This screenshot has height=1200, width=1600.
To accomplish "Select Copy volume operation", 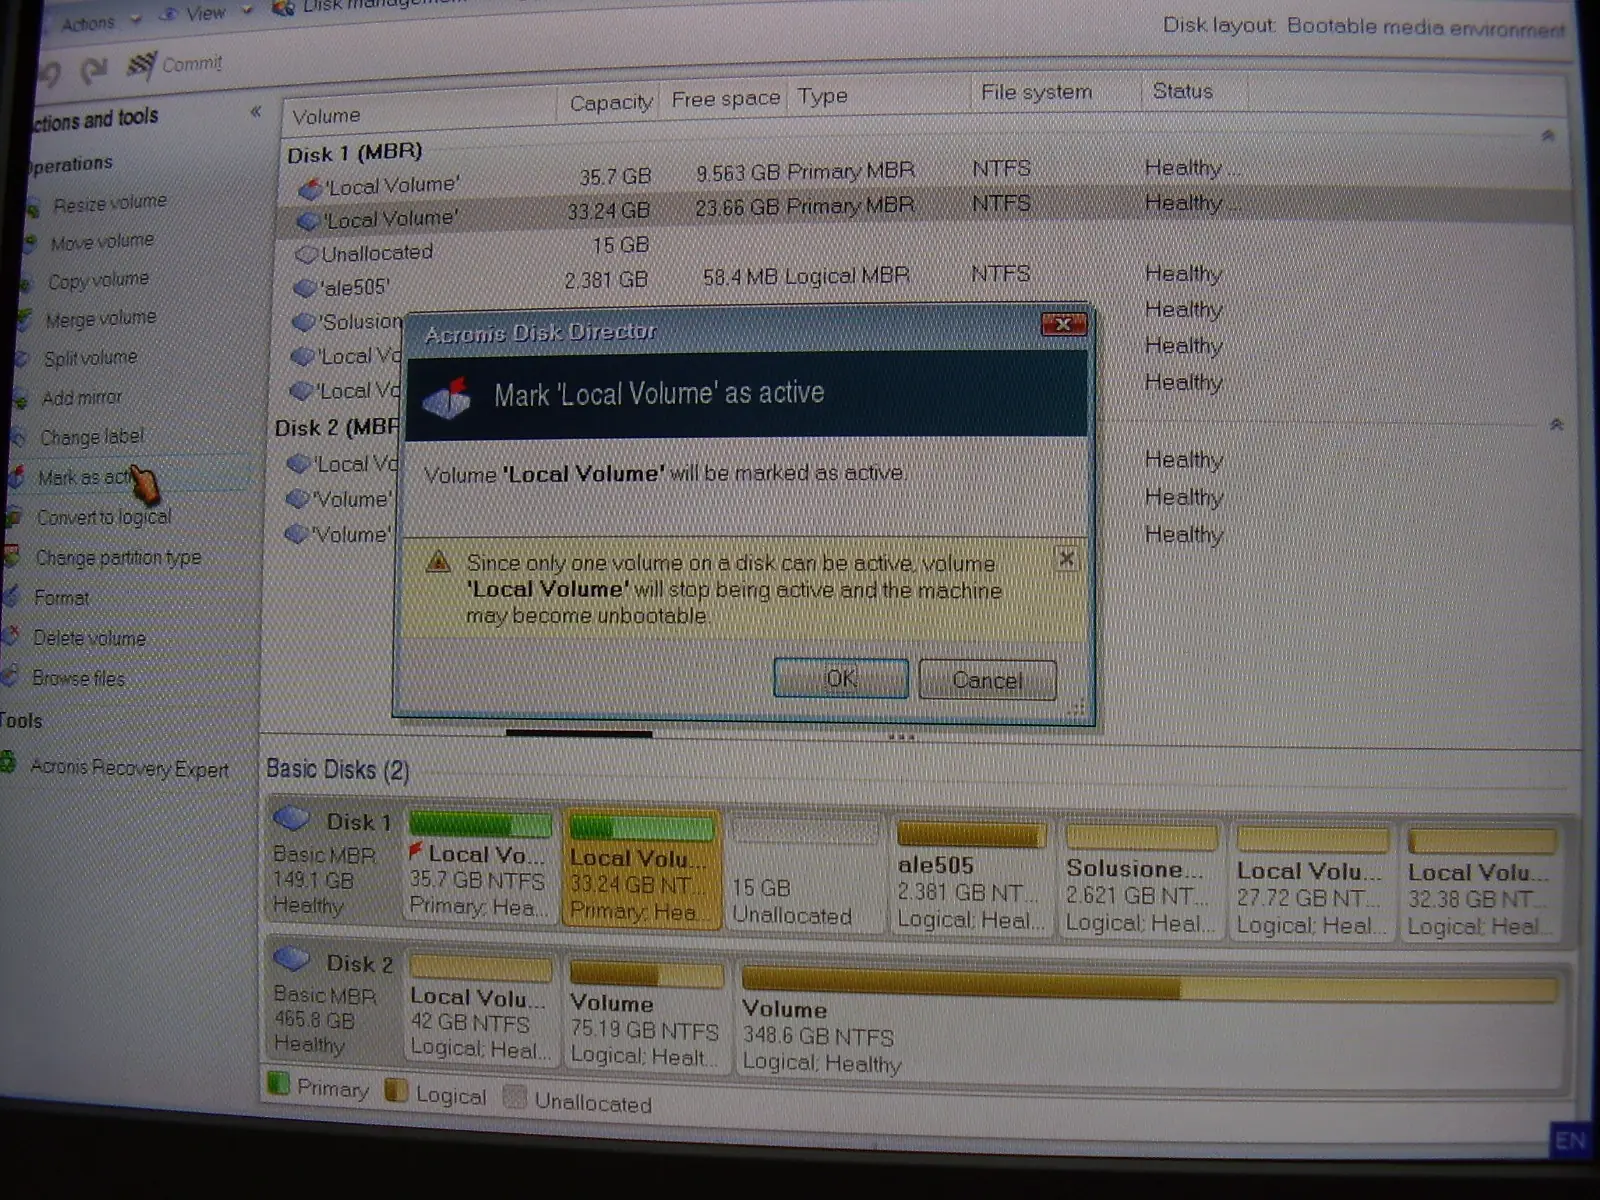I will click(98, 281).
